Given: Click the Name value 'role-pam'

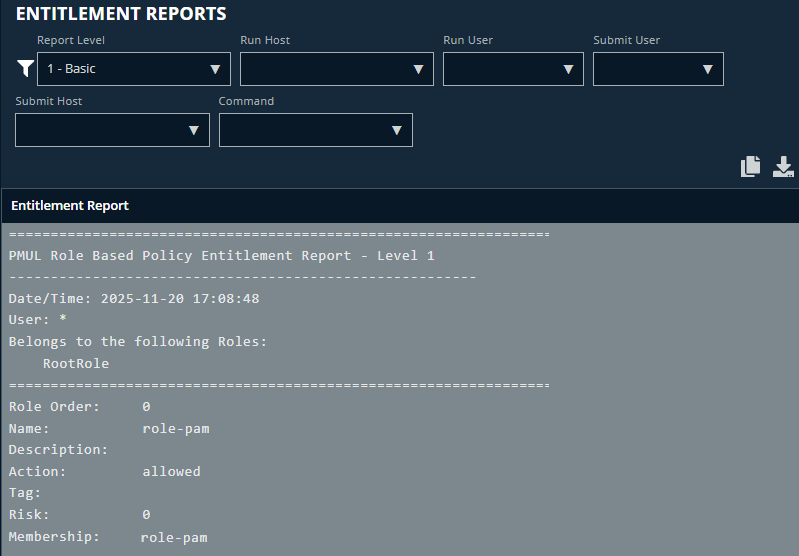Looking at the screenshot, I should pos(176,428).
